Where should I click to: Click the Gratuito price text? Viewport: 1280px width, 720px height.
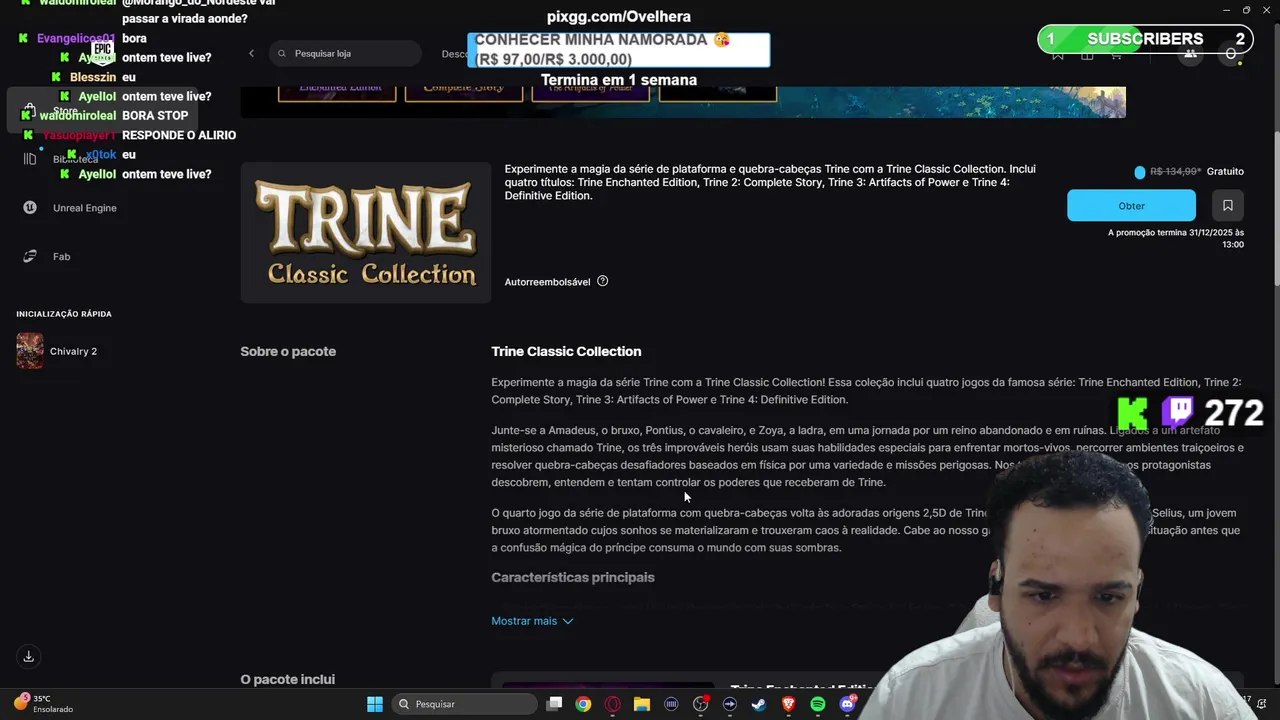pyautogui.click(x=1225, y=171)
